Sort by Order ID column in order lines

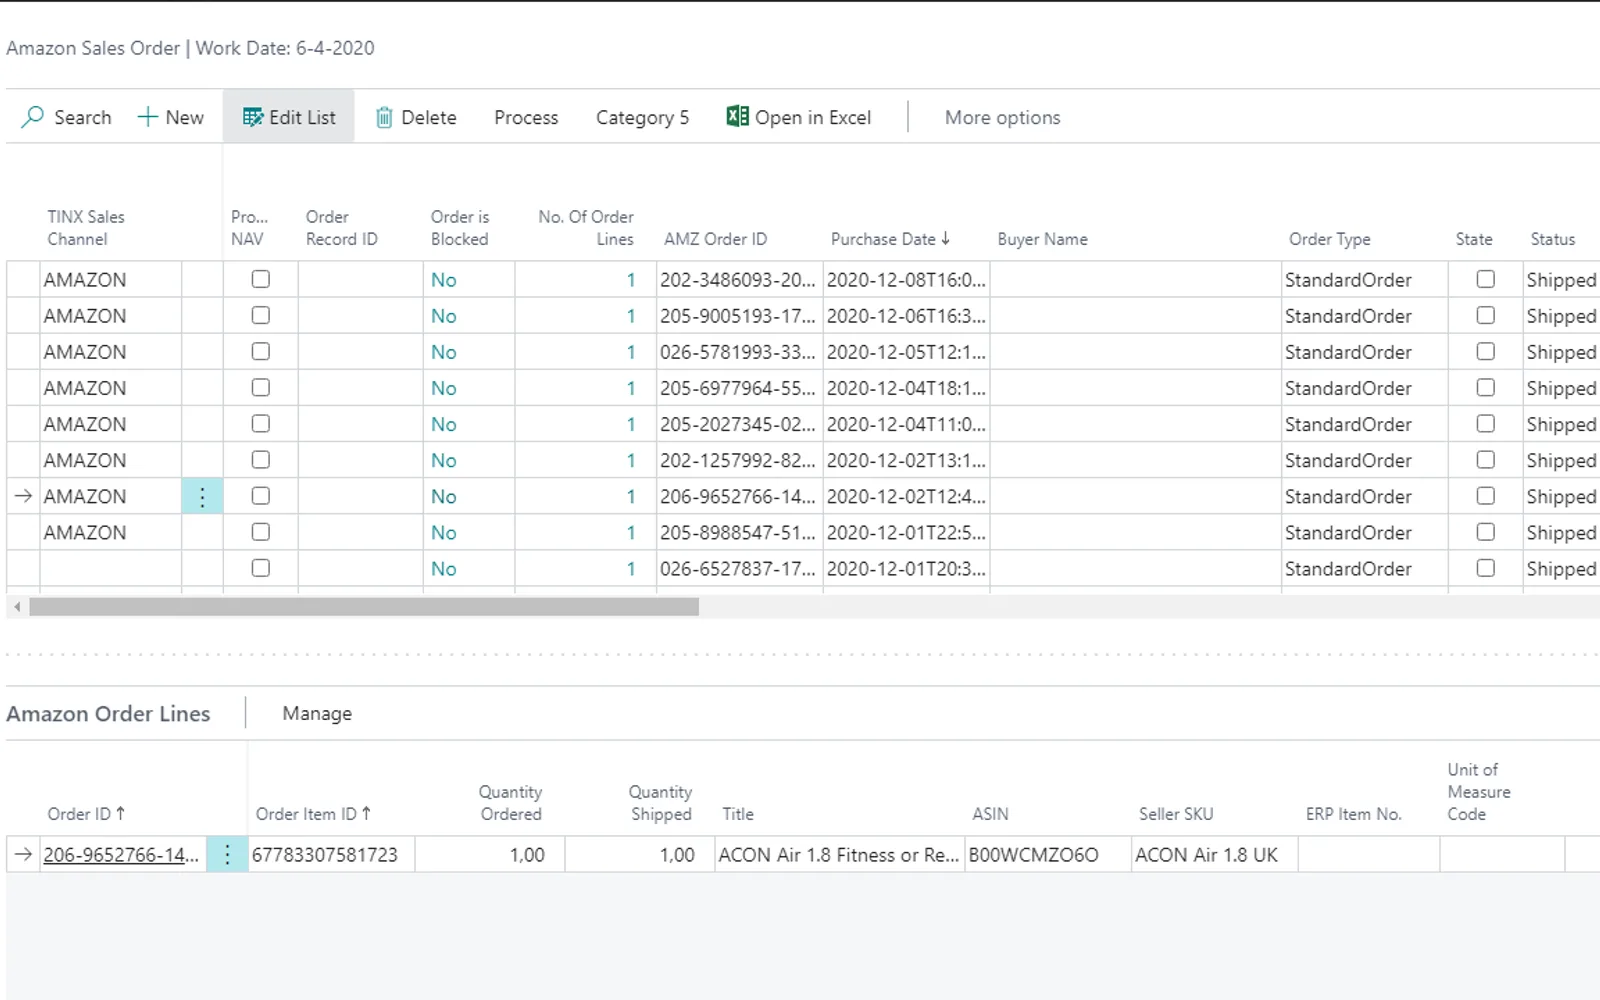click(x=86, y=814)
